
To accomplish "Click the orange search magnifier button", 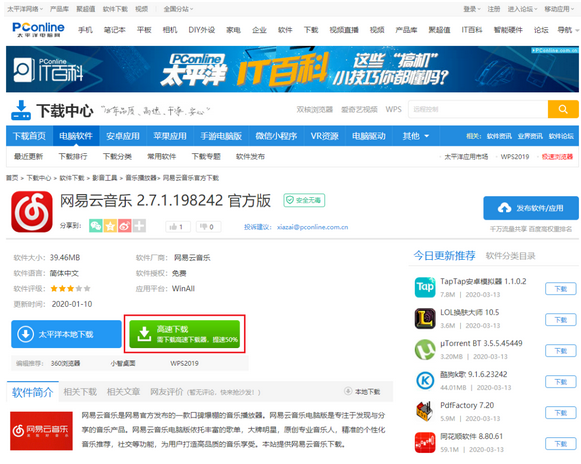I will tap(563, 109).
